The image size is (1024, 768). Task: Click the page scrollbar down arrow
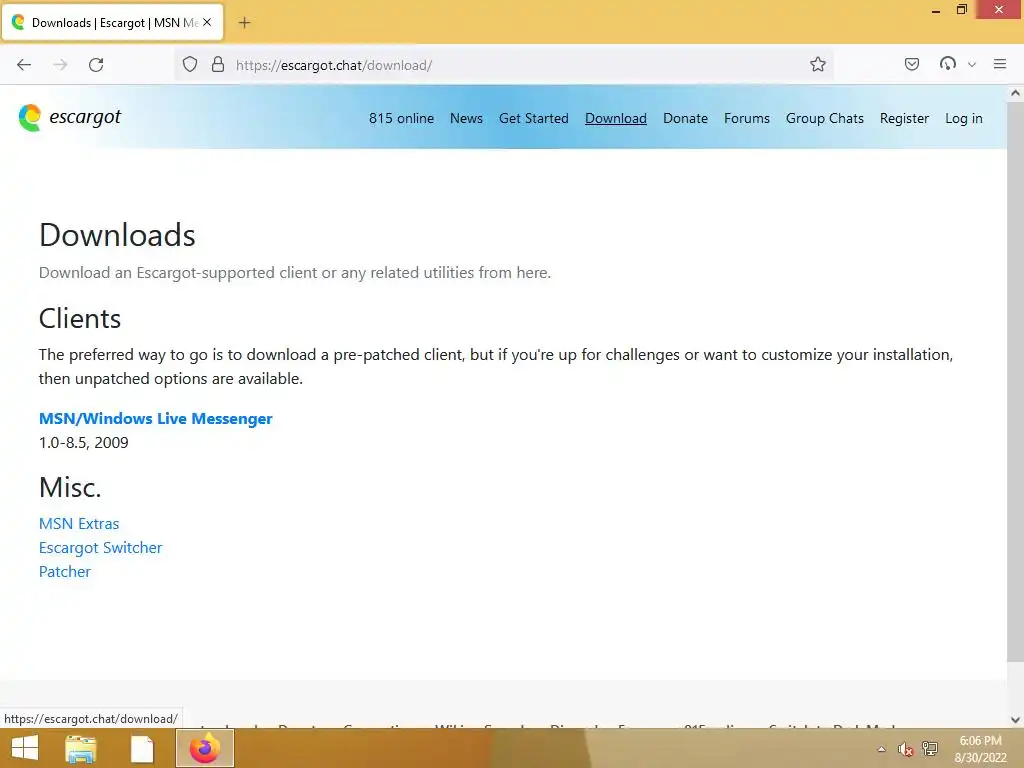(x=1015, y=720)
